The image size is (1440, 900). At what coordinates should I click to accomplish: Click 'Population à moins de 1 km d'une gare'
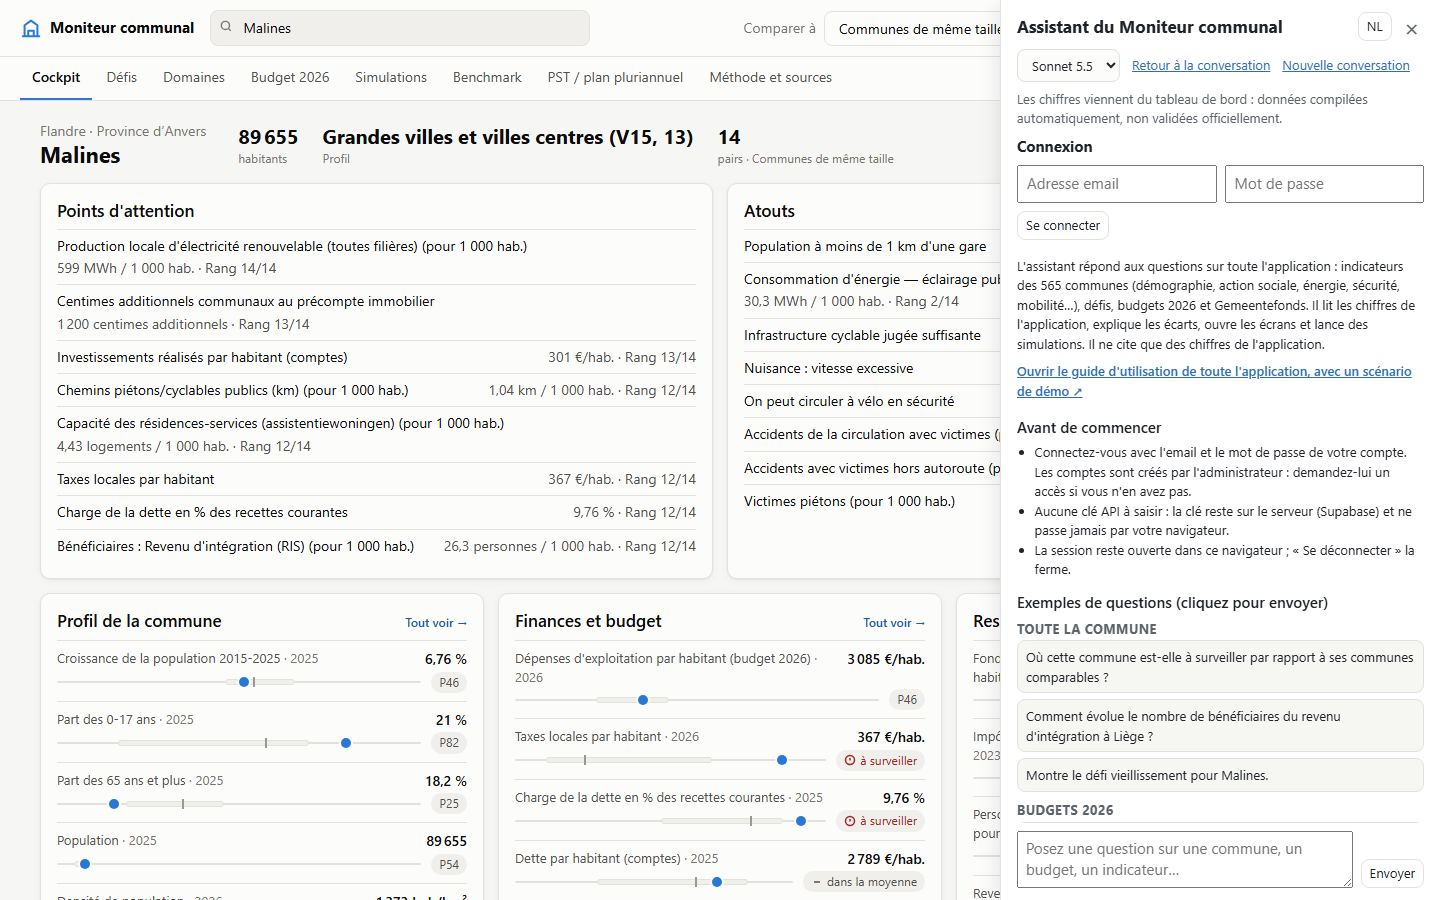pos(865,246)
